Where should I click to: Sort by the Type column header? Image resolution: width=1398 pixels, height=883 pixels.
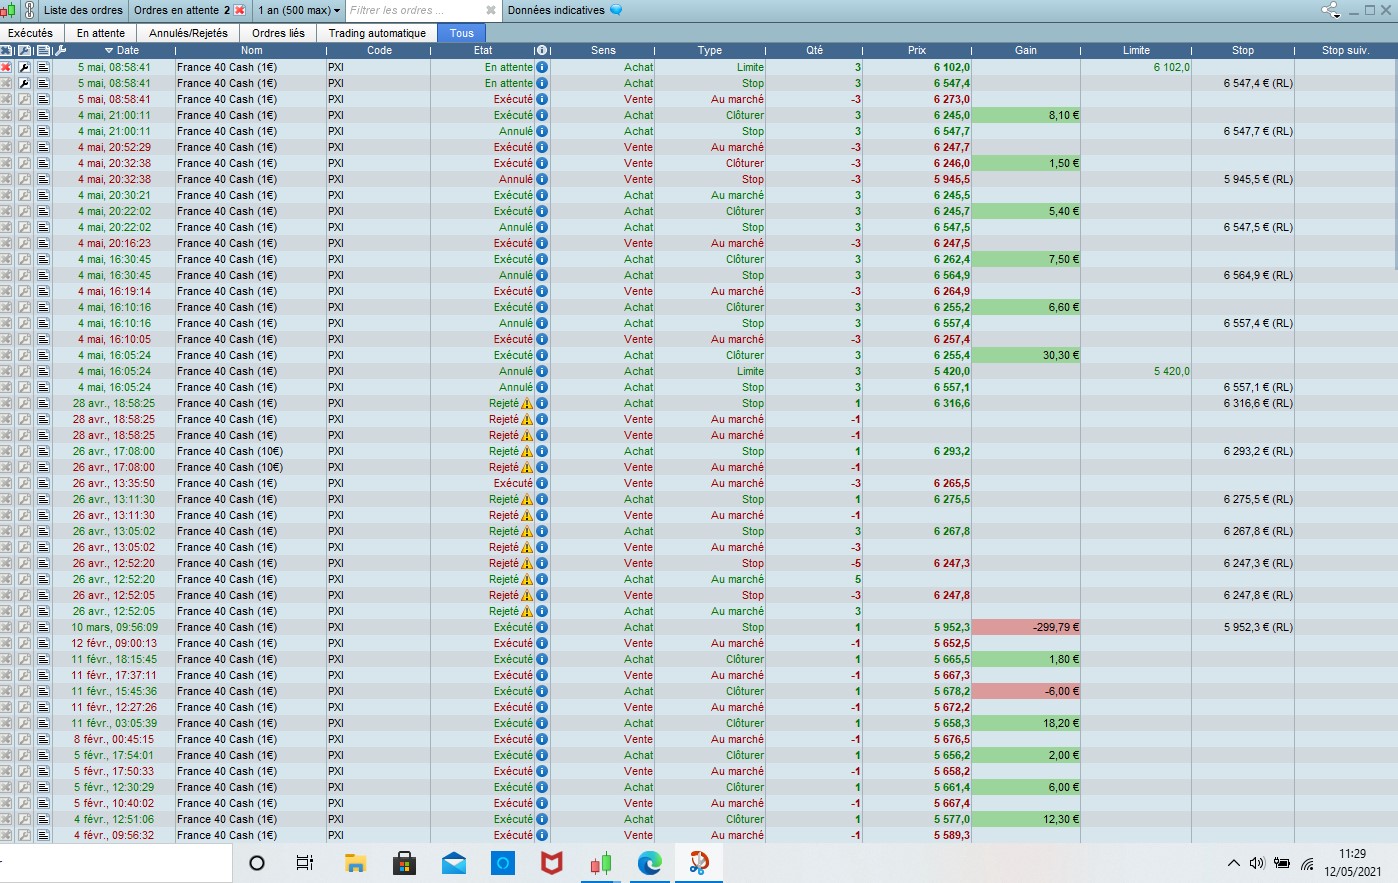tap(710, 50)
